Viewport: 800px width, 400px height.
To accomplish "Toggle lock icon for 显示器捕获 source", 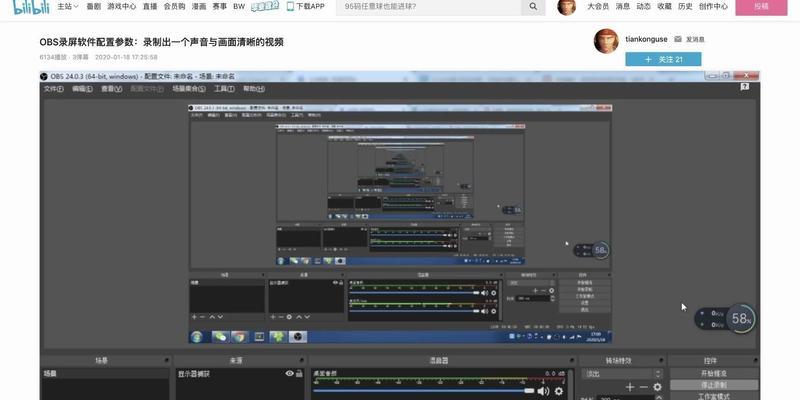I will (299, 373).
